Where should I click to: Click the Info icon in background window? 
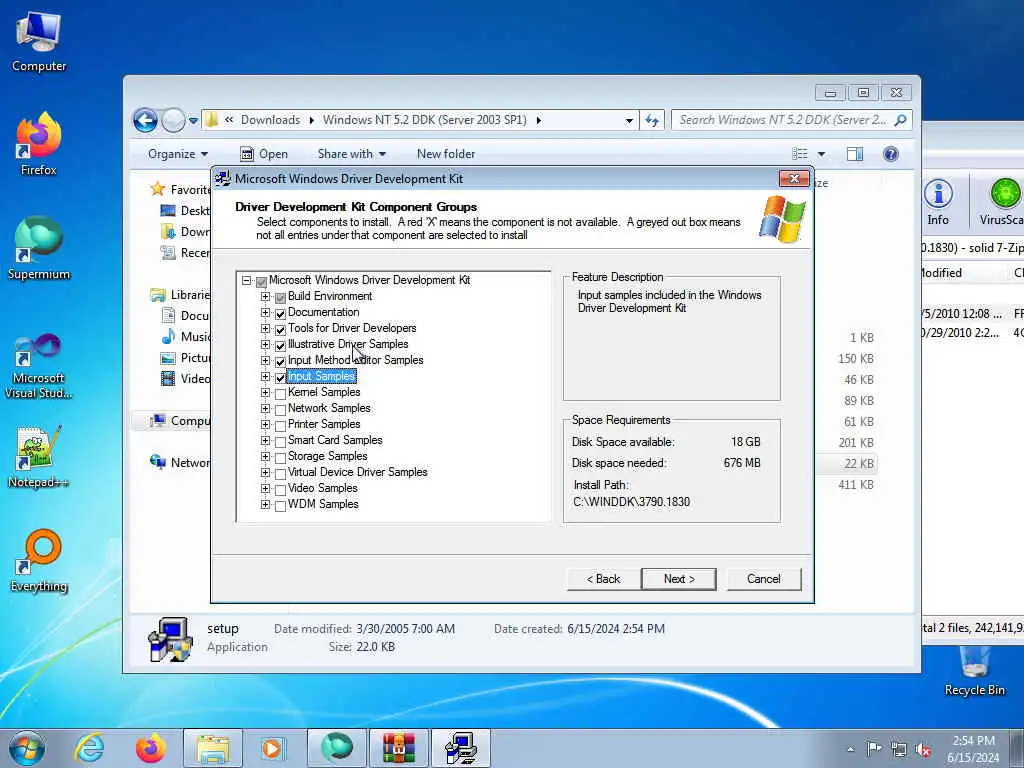938,202
